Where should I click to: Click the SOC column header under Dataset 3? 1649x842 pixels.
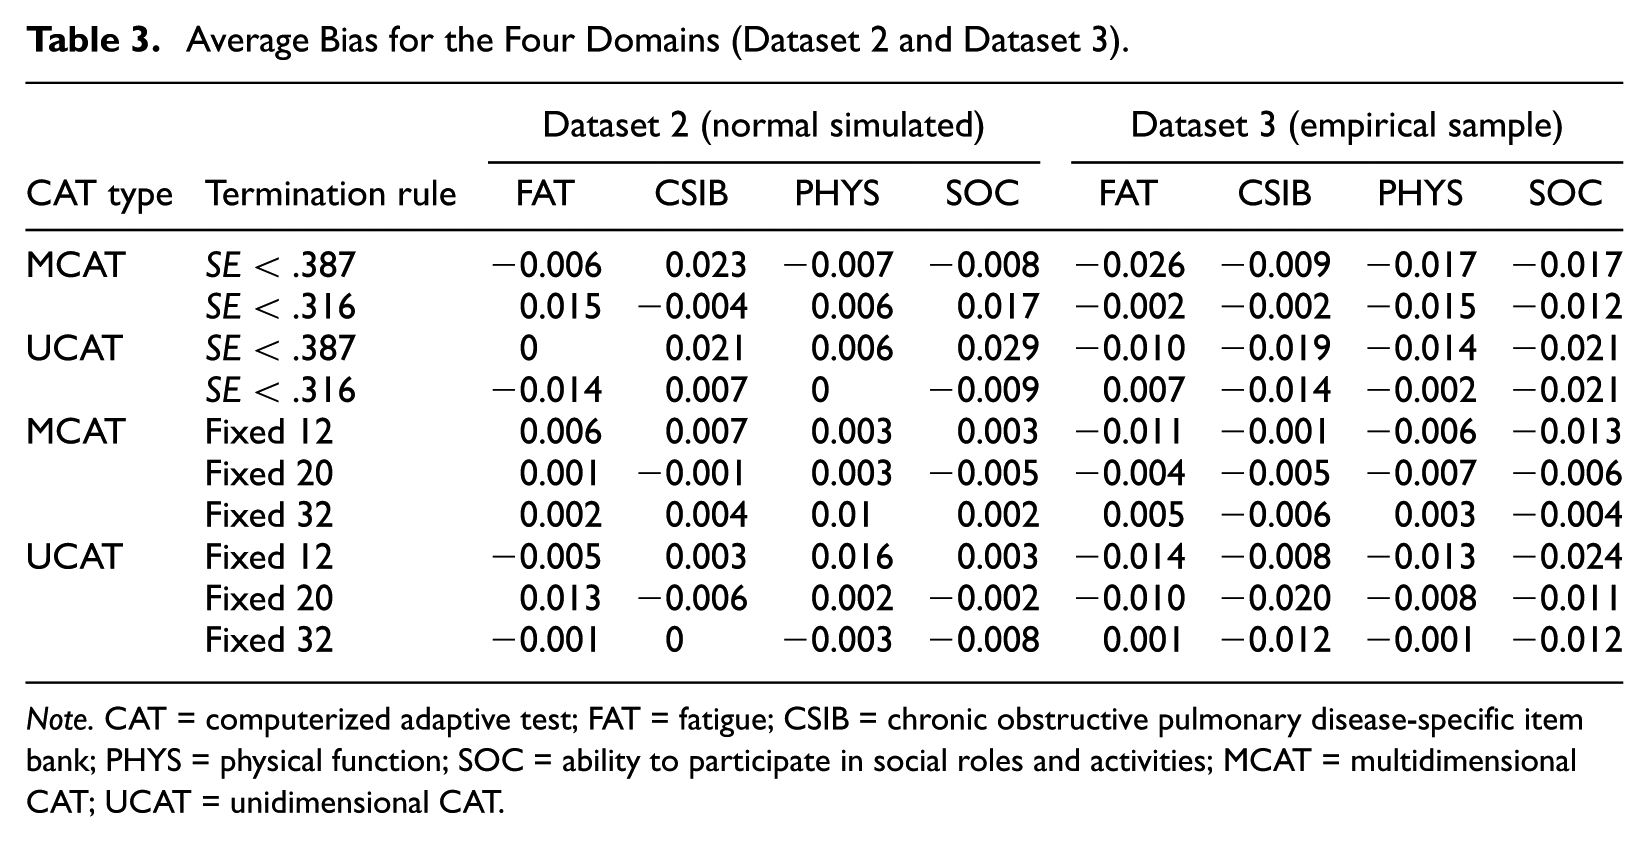point(1565,193)
